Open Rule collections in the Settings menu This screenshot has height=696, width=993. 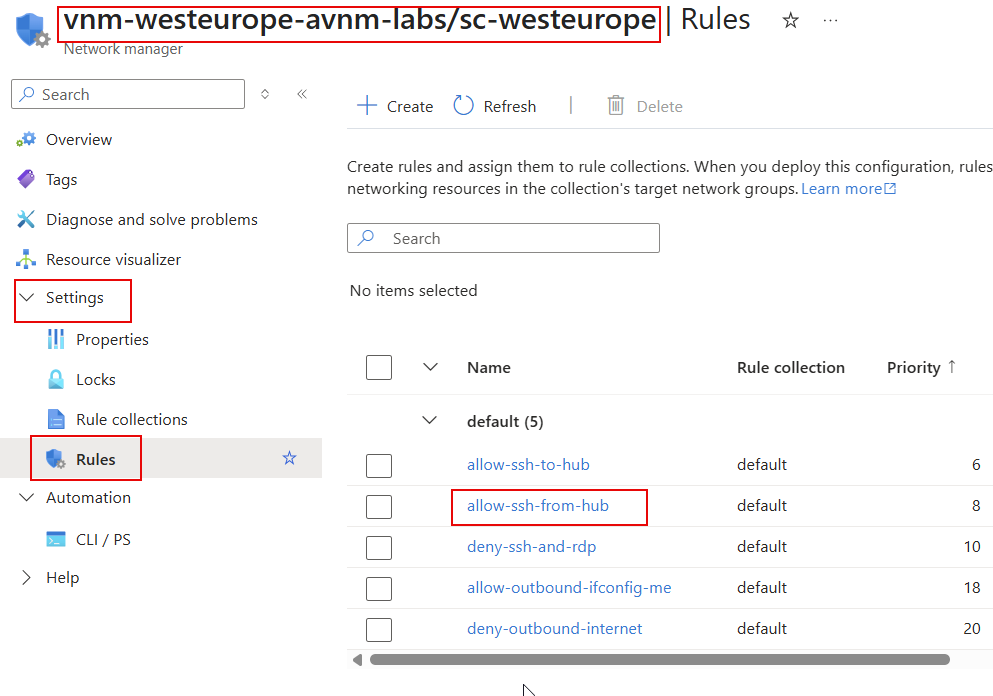tap(131, 420)
